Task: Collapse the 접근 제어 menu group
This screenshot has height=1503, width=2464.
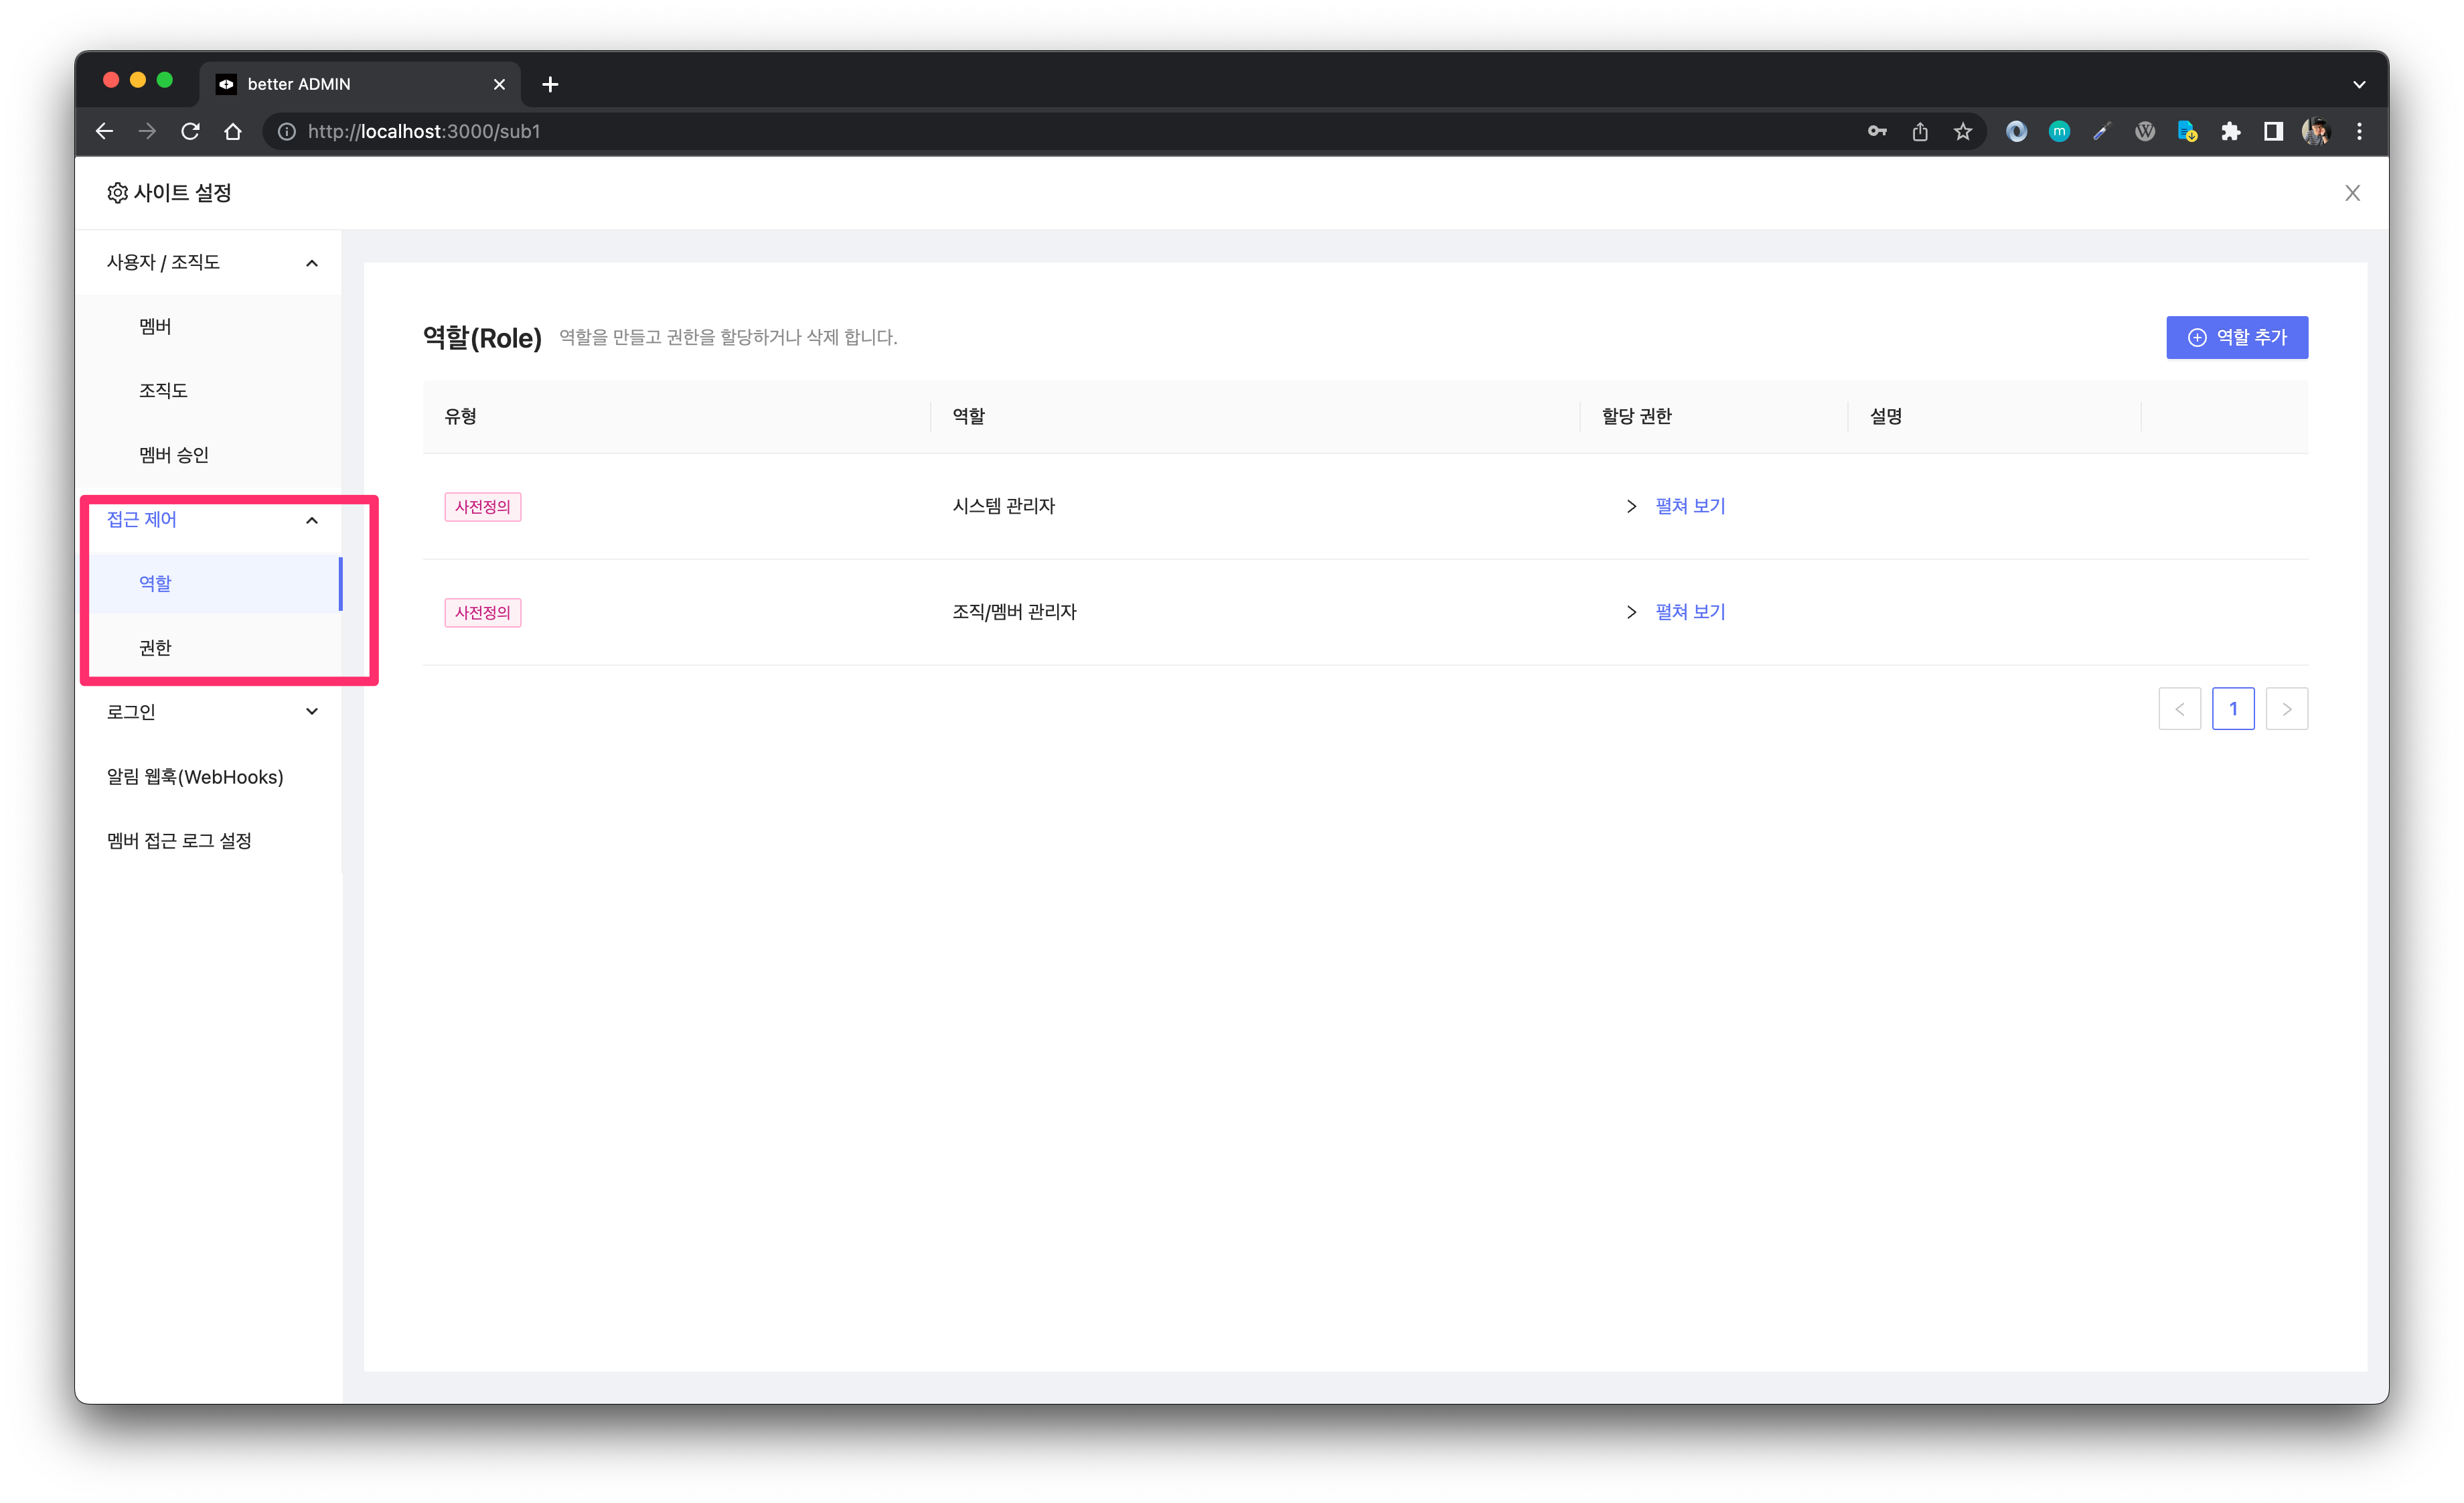Action: pyautogui.click(x=311, y=520)
